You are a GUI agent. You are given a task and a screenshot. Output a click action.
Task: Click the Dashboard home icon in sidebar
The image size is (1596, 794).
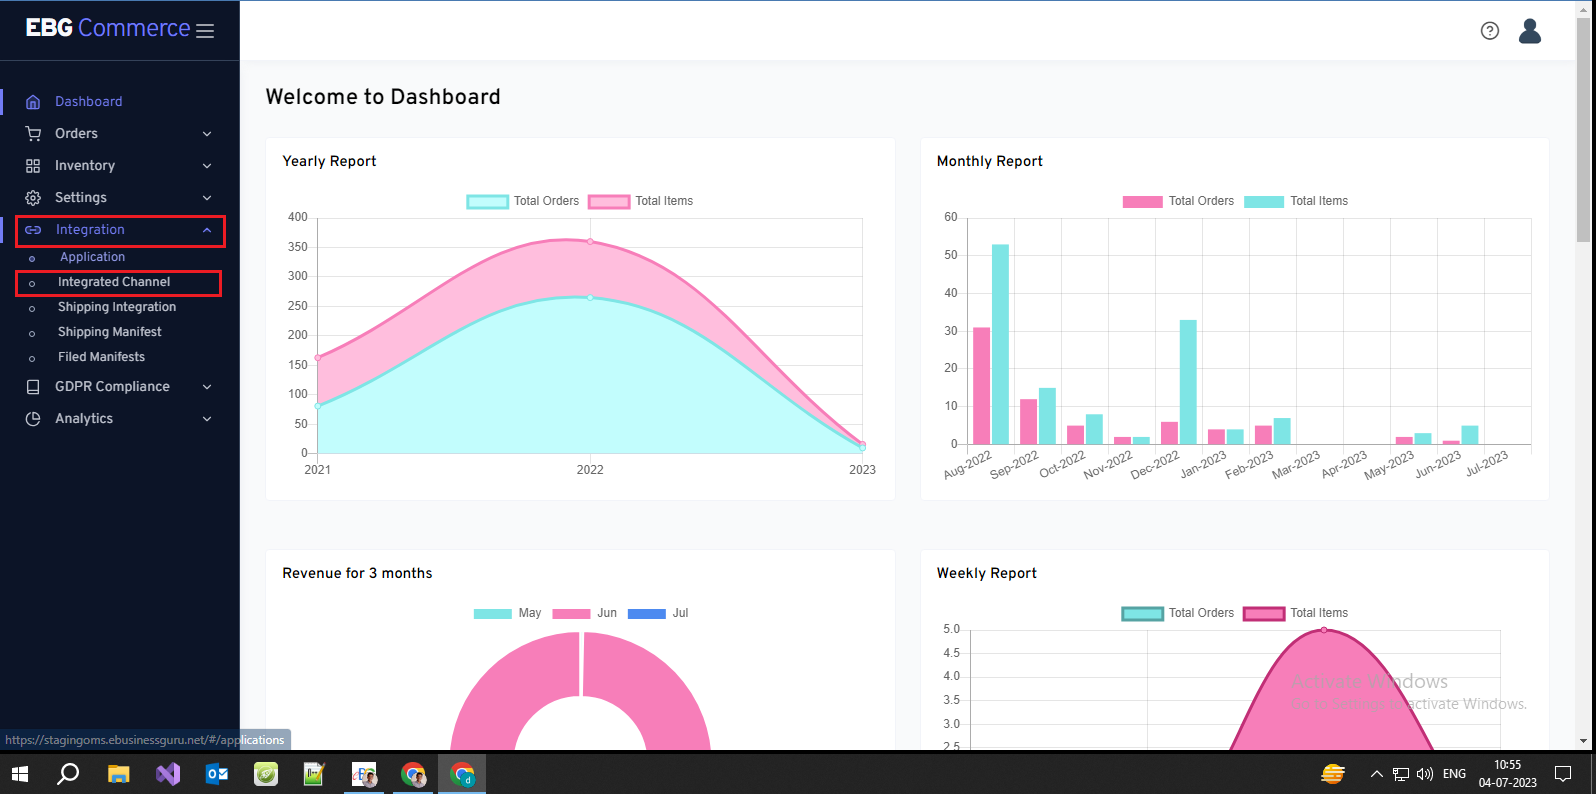pyautogui.click(x=33, y=102)
